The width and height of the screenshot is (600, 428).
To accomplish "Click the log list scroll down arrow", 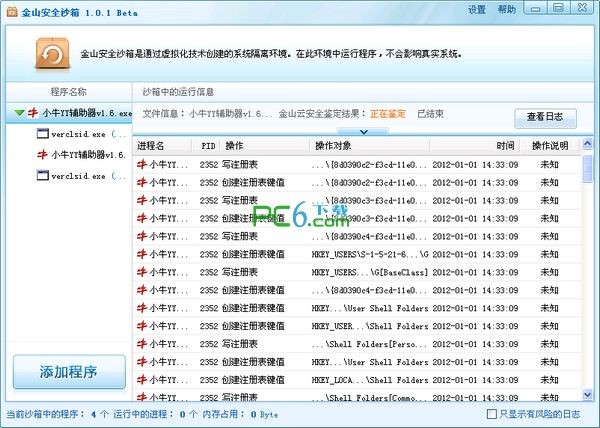I will [x=587, y=394].
